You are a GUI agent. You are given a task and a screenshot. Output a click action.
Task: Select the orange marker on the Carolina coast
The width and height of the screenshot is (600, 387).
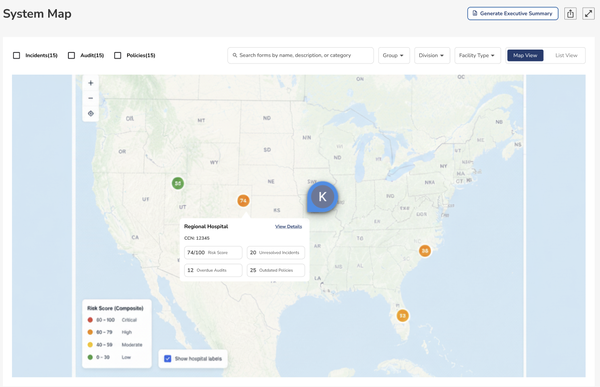tap(424, 251)
